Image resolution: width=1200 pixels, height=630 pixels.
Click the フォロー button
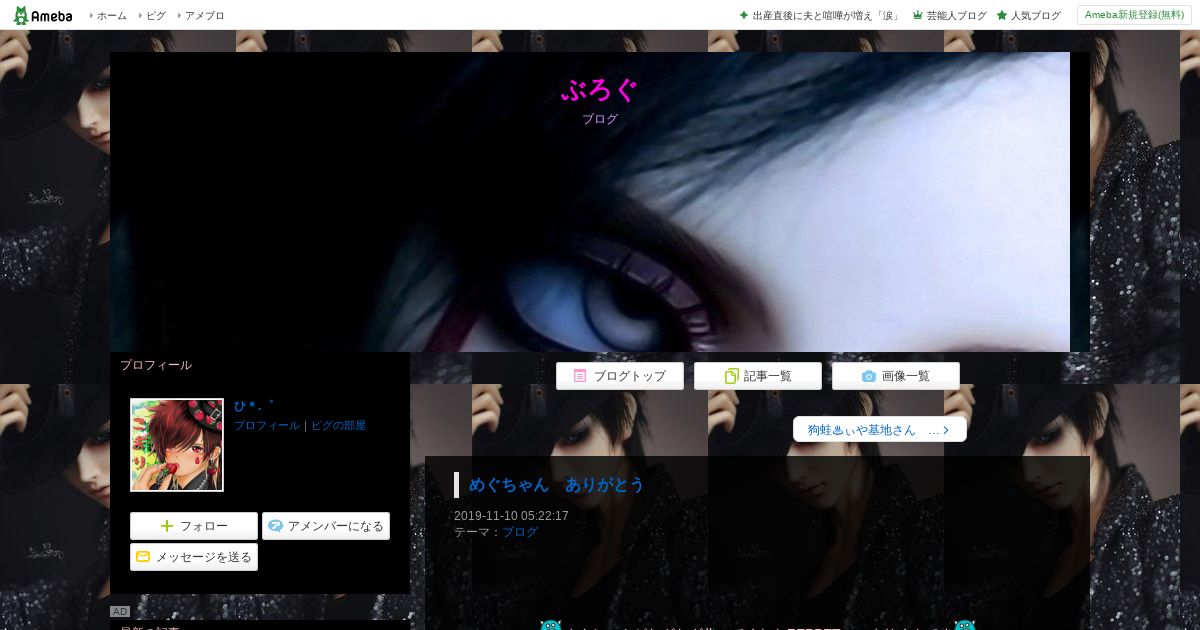[x=194, y=526]
